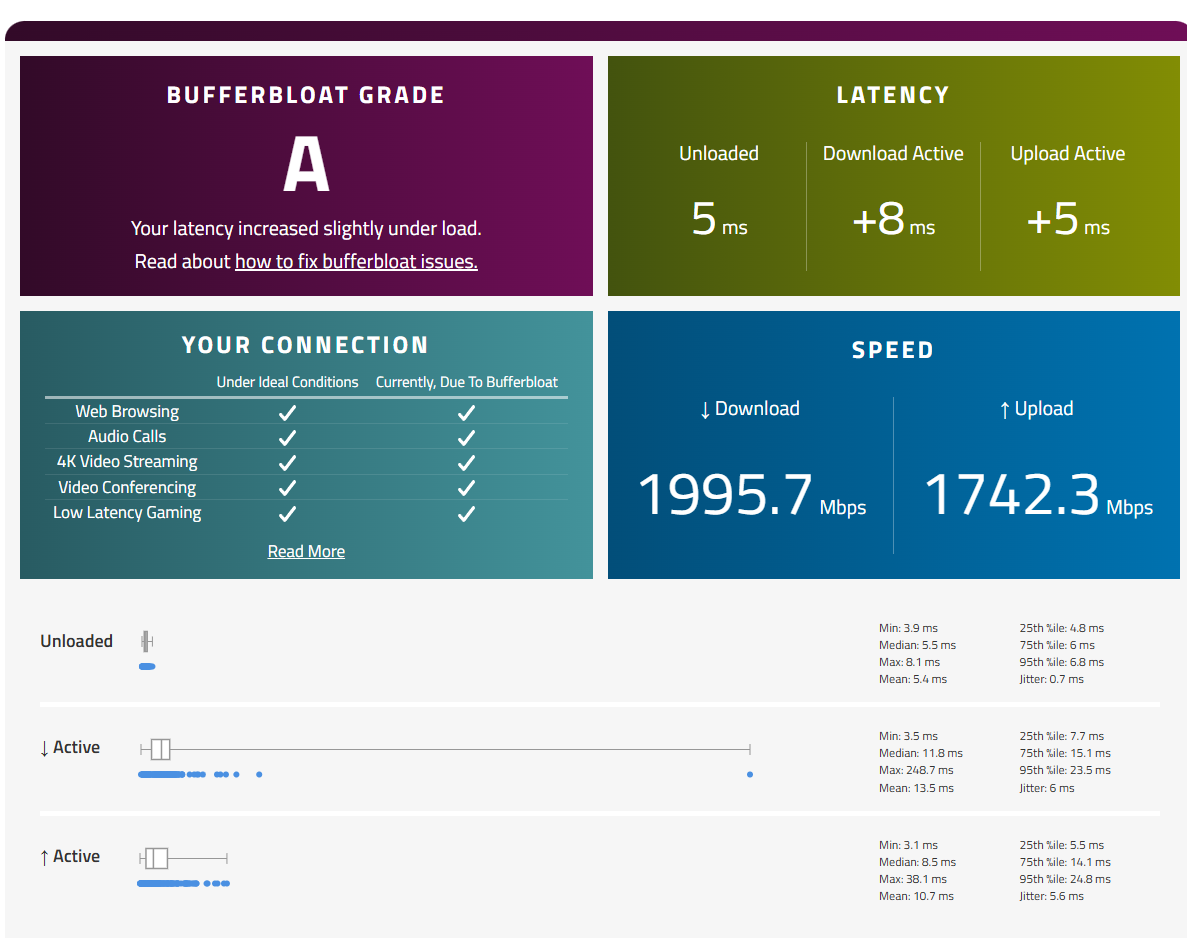Click the 1742.3 Mbps upload speed value
Image resolution: width=1187 pixels, height=938 pixels.
pos(1039,495)
